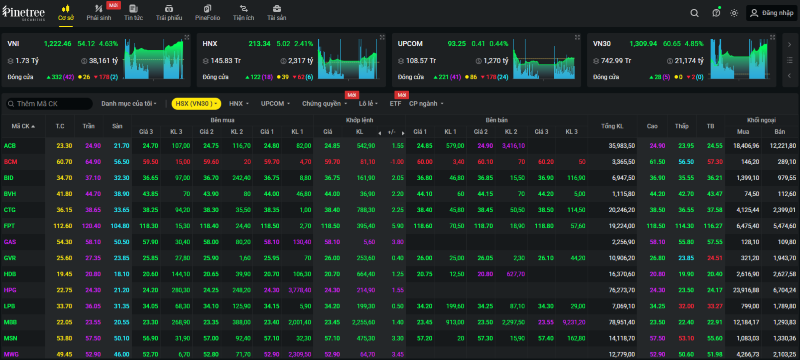The image size is (800, 360).
Task: Expand the HSX (VN30) dropdown
Action: click(196, 104)
